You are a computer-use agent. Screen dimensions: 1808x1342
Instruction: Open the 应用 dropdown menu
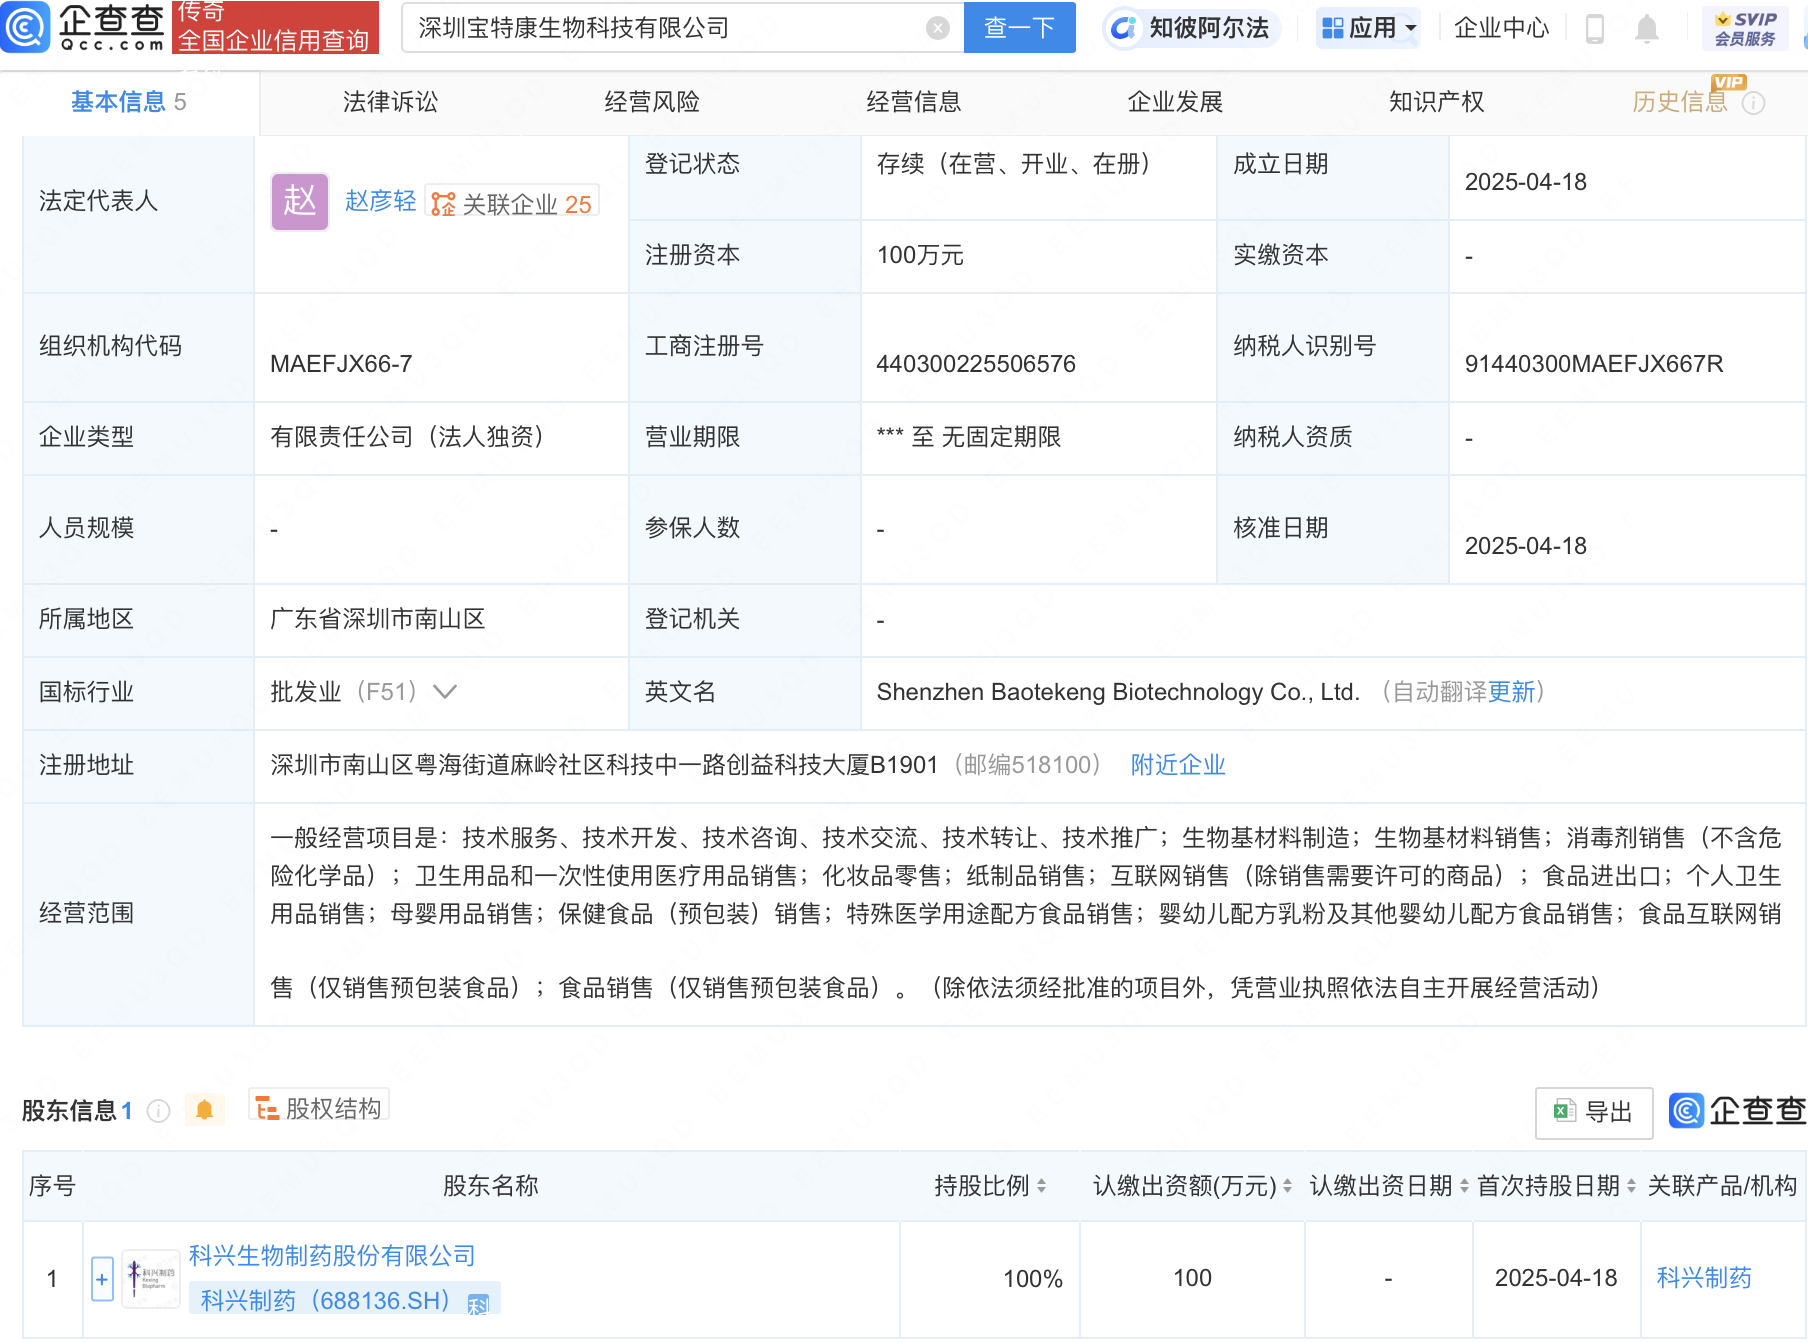pyautogui.click(x=1369, y=28)
